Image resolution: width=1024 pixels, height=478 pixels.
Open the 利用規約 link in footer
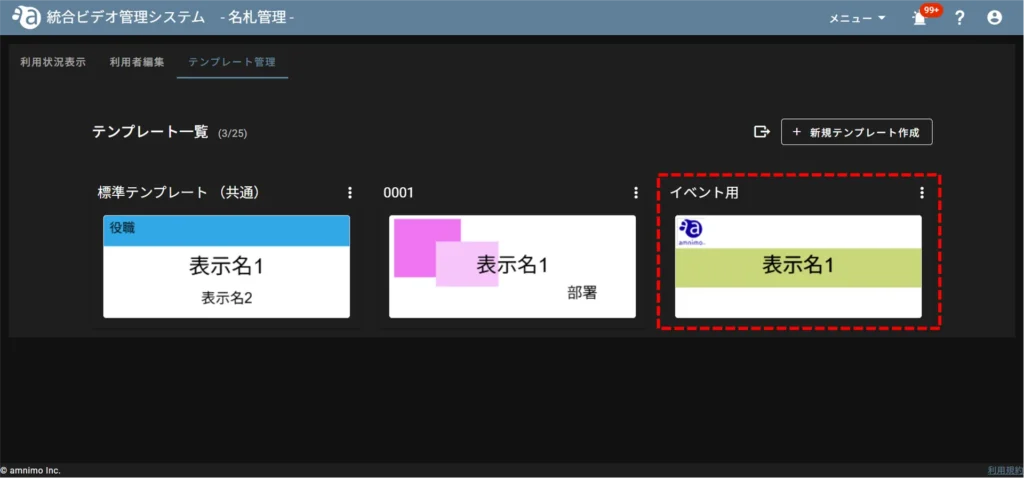point(1003,470)
